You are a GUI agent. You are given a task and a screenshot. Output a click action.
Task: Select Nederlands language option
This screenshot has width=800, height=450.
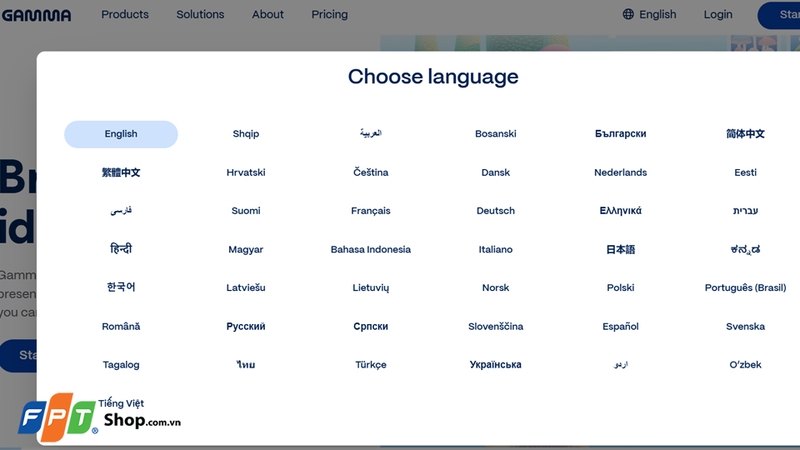coord(620,173)
